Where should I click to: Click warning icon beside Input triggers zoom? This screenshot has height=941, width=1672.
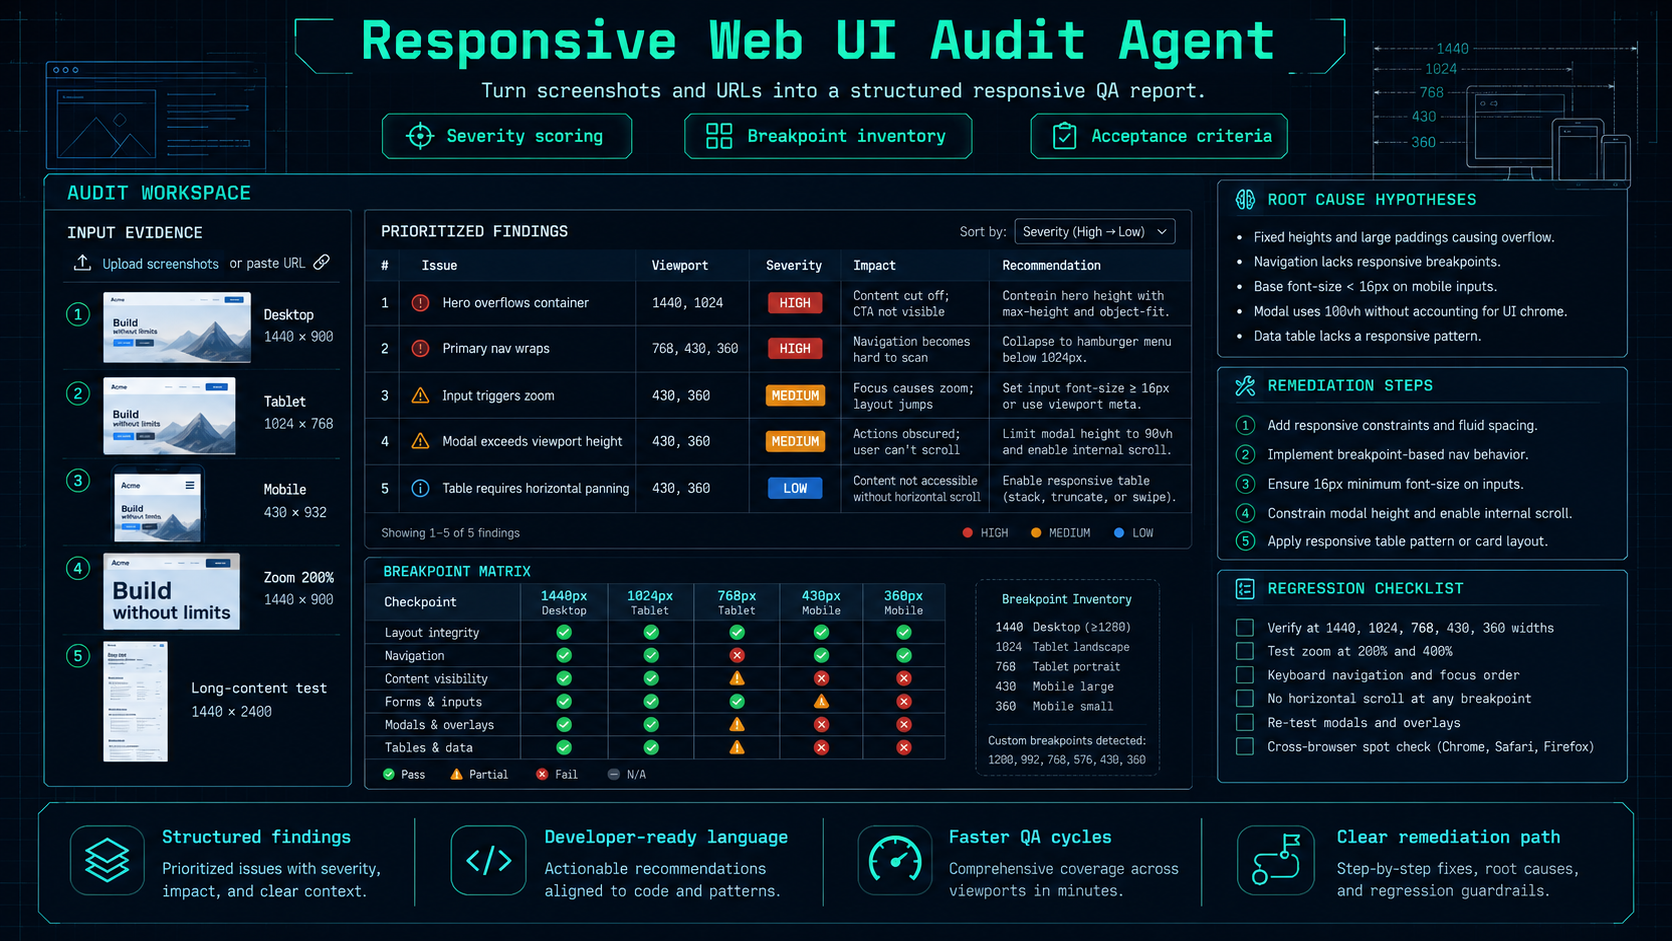pos(420,396)
